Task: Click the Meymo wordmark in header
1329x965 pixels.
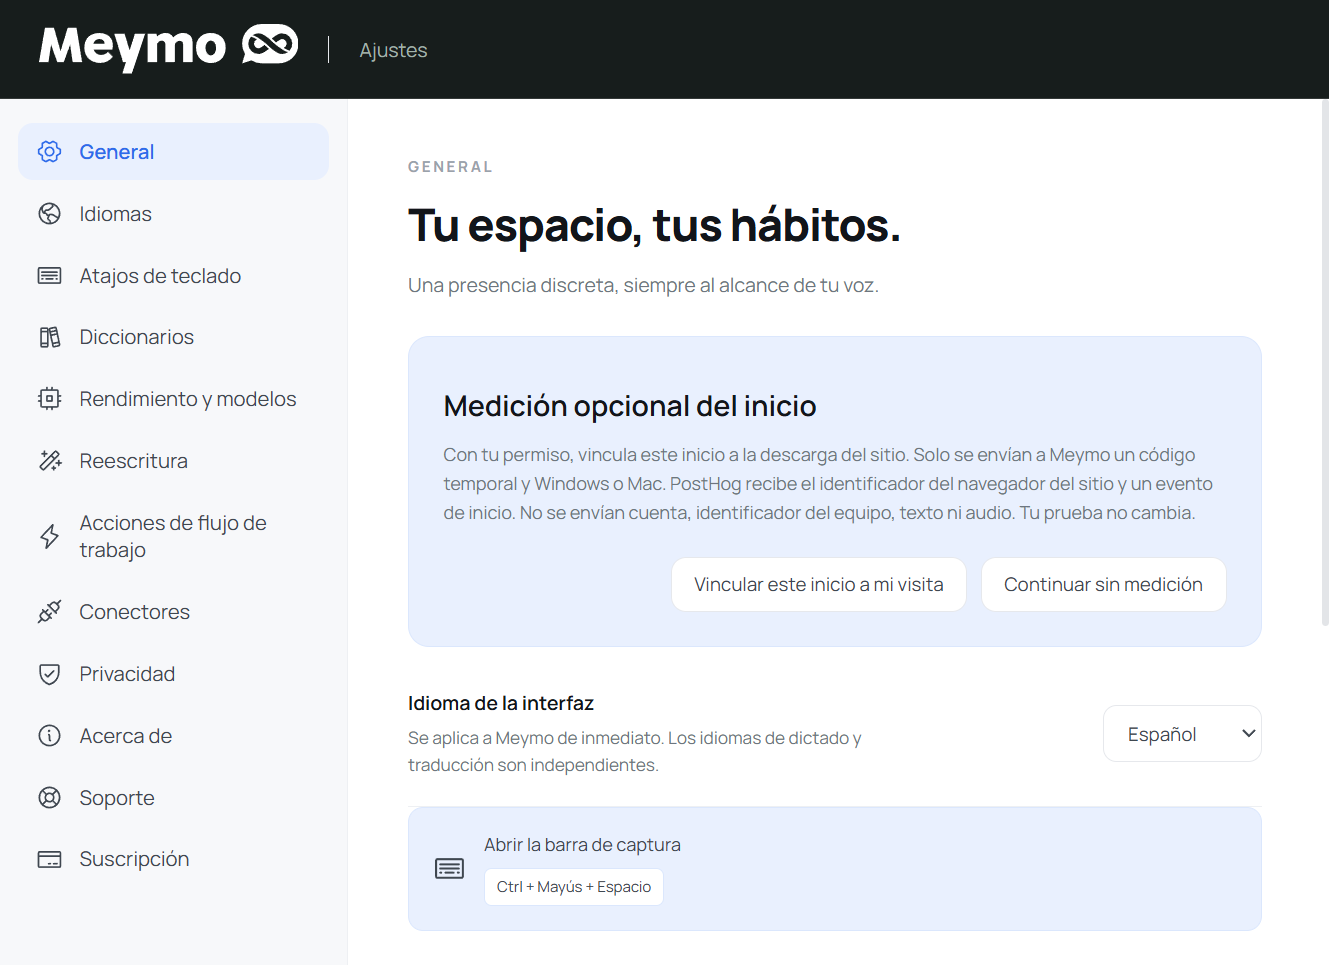Action: tap(133, 47)
